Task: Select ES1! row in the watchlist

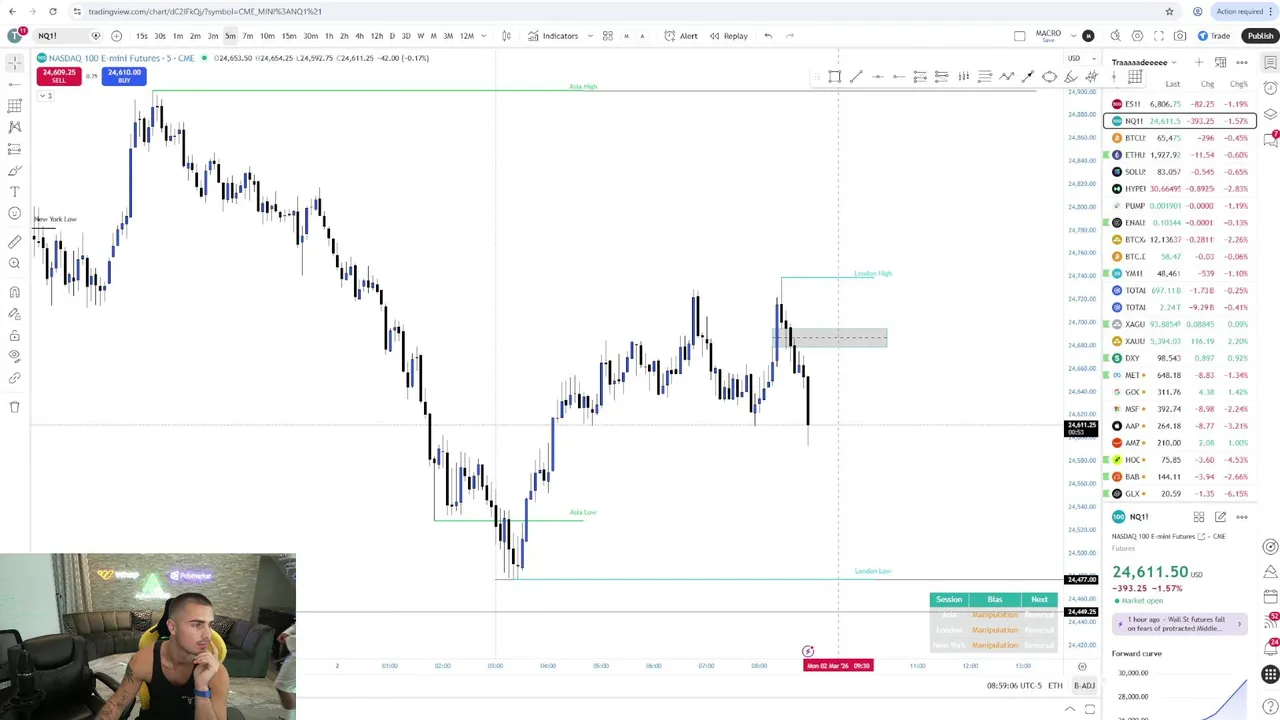Action: point(1180,104)
